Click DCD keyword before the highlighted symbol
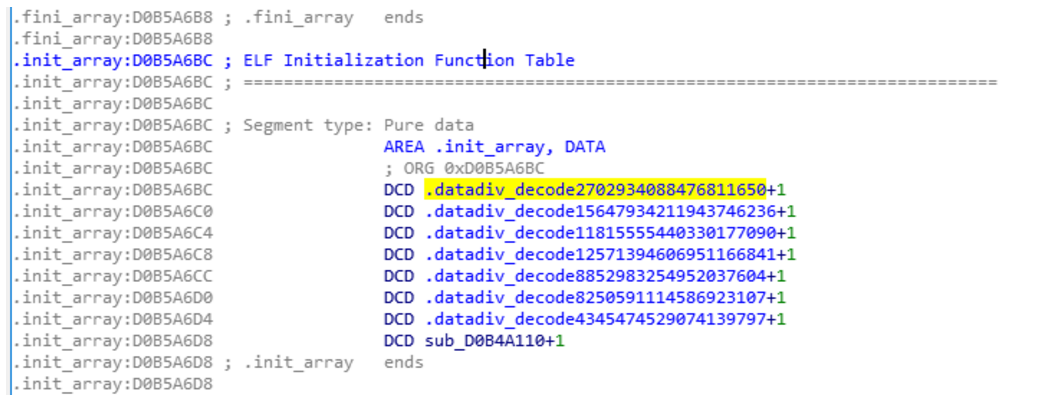 point(399,190)
